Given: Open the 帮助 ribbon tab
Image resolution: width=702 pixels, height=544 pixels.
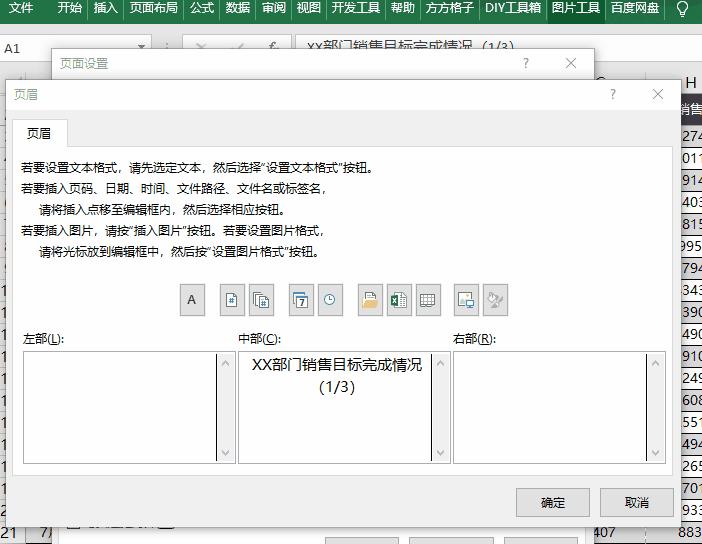Looking at the screenshot, I should point(402,8).
